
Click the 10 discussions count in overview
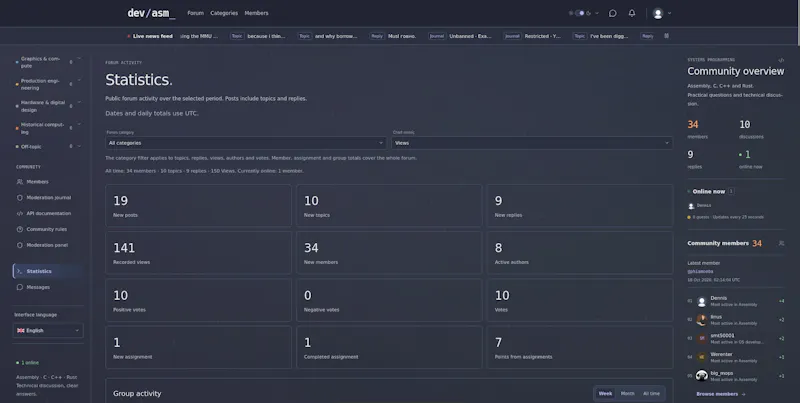coord(745,124)
